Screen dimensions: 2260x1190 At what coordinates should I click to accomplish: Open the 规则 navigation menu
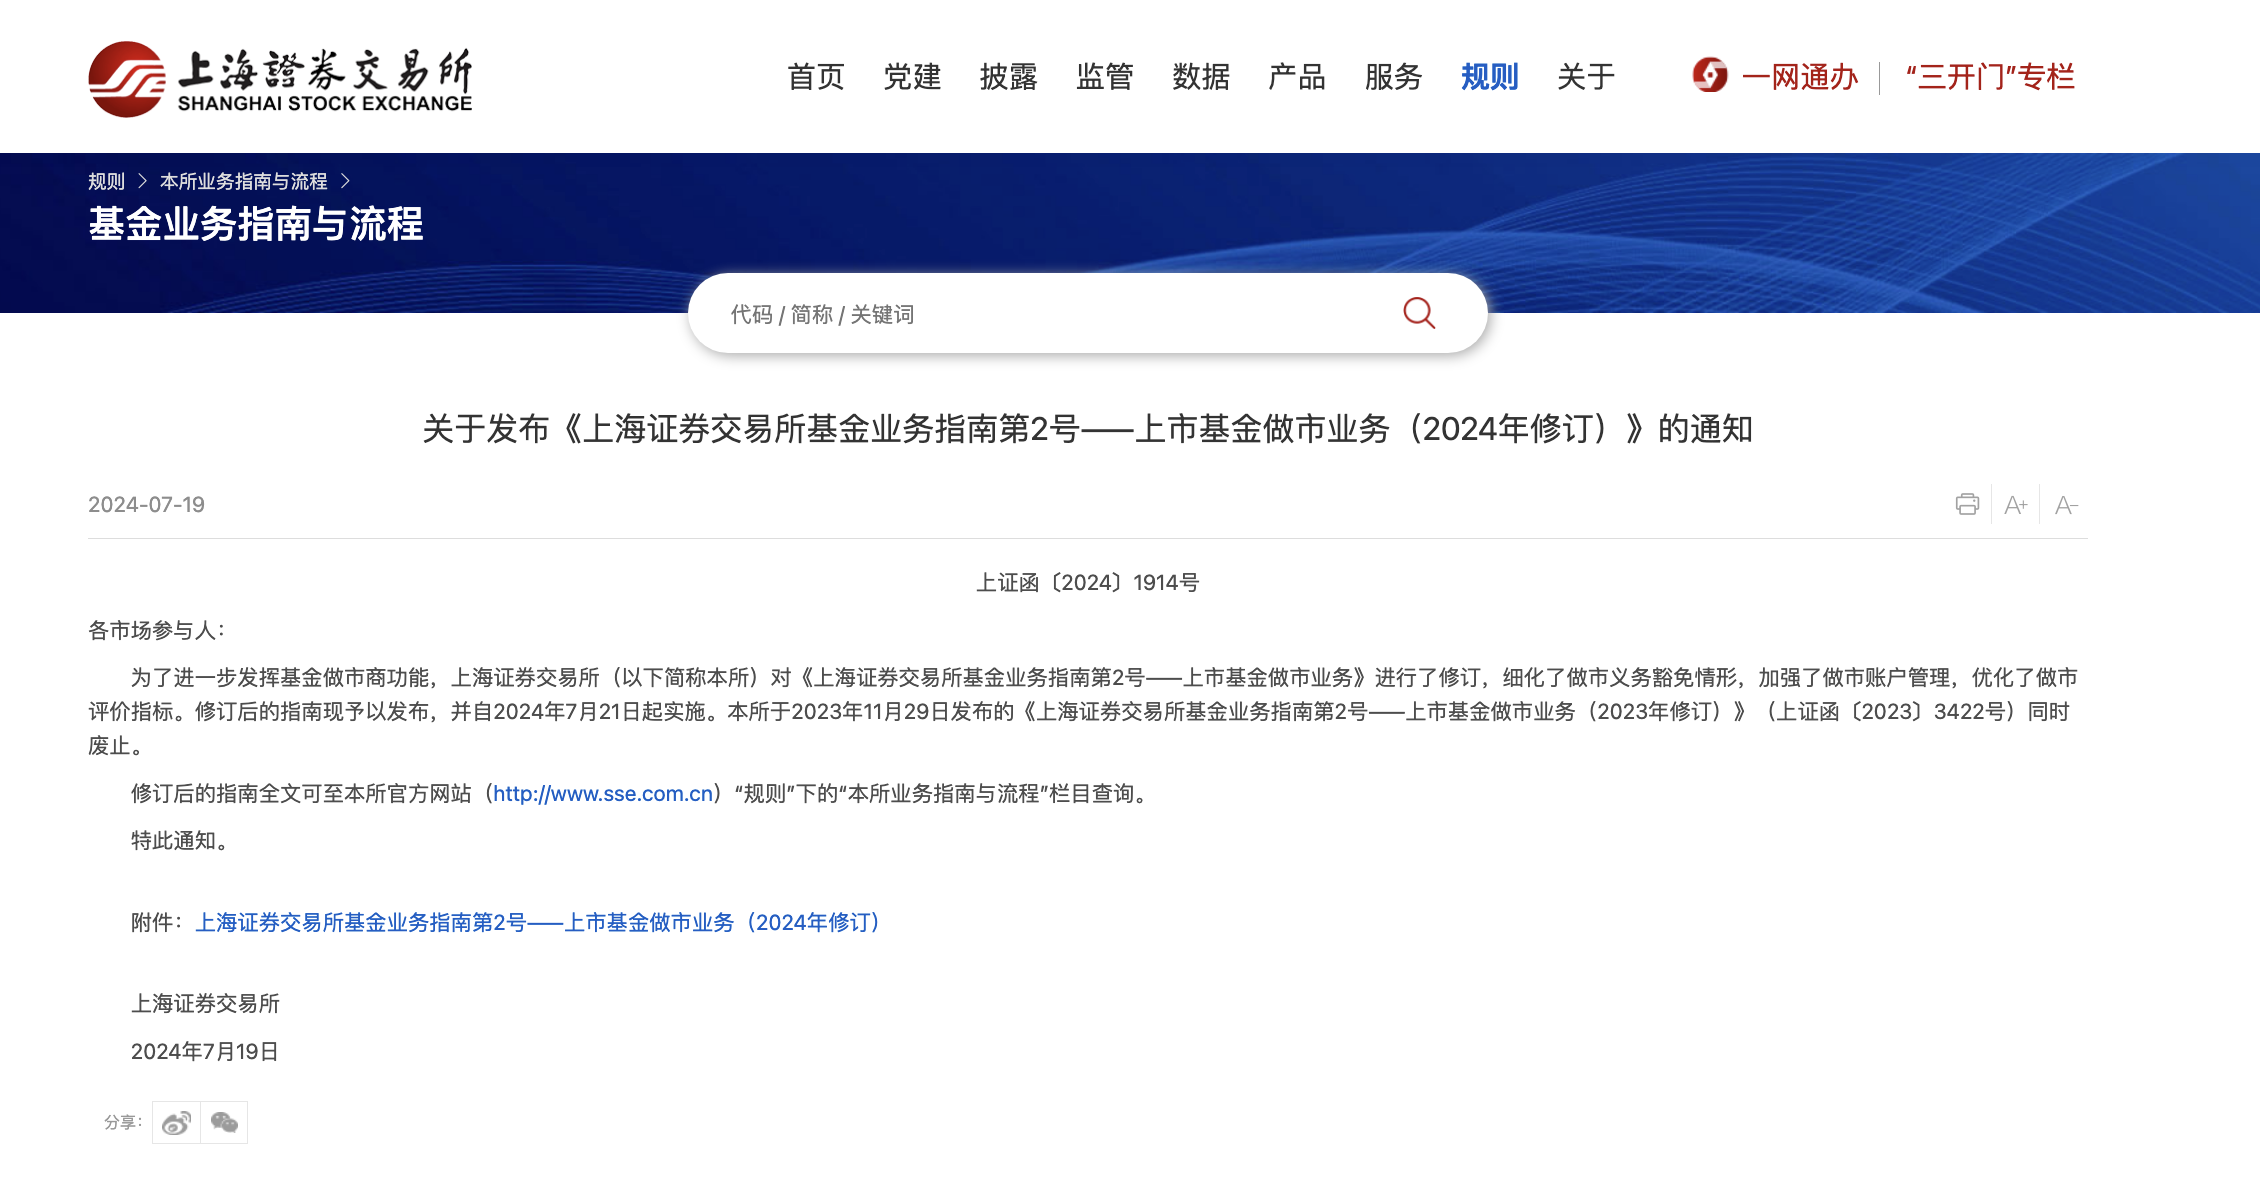1489,77
